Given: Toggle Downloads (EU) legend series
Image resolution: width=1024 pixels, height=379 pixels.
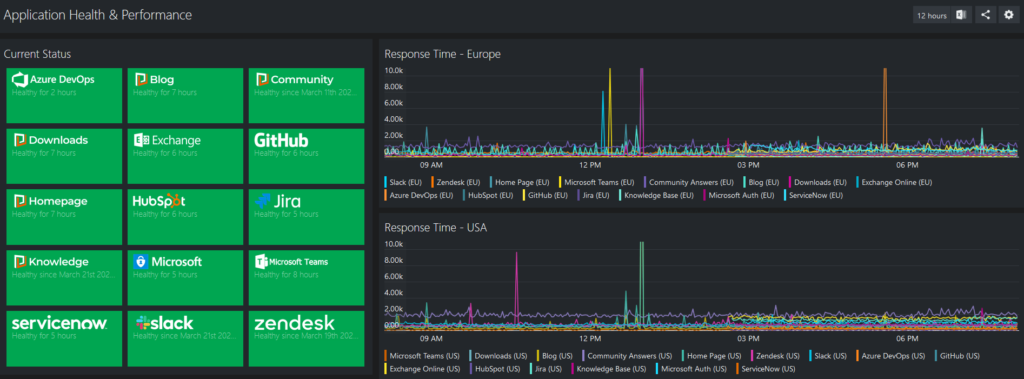Looking at the screenshot, I should (x=818, y=182).
